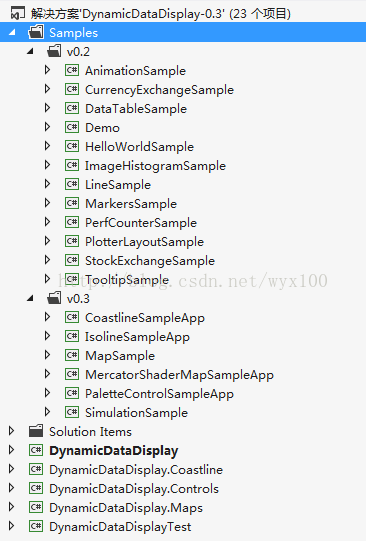366x541 pixels.
Task: Click the C# icon beside Demo
Action: coord(72,127)
